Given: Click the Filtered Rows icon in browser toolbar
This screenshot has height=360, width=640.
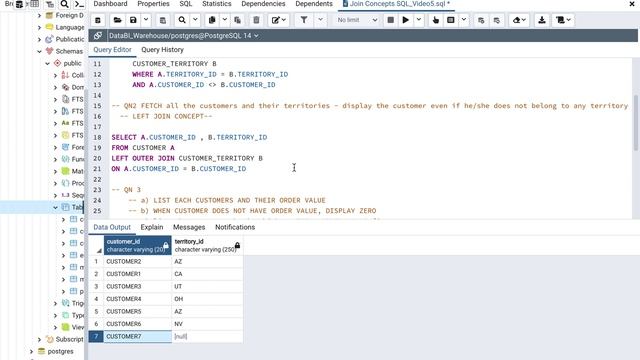Looking at the screenshot, I should tap(50, 4).
